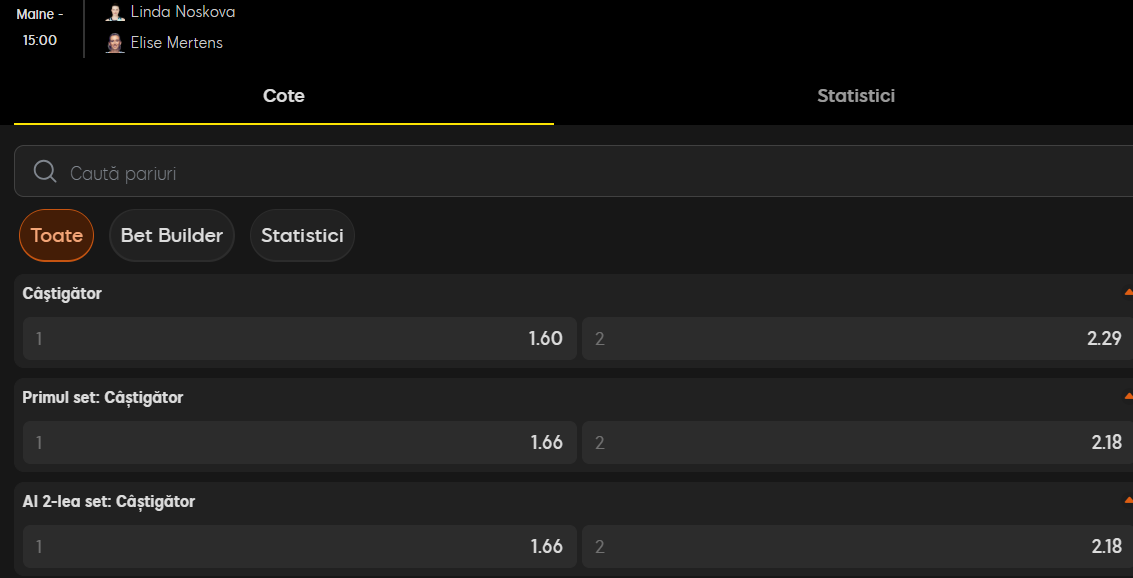This screenshot has height=578, width=1133.
Task: Select the Cote tab
Action: 284,96
